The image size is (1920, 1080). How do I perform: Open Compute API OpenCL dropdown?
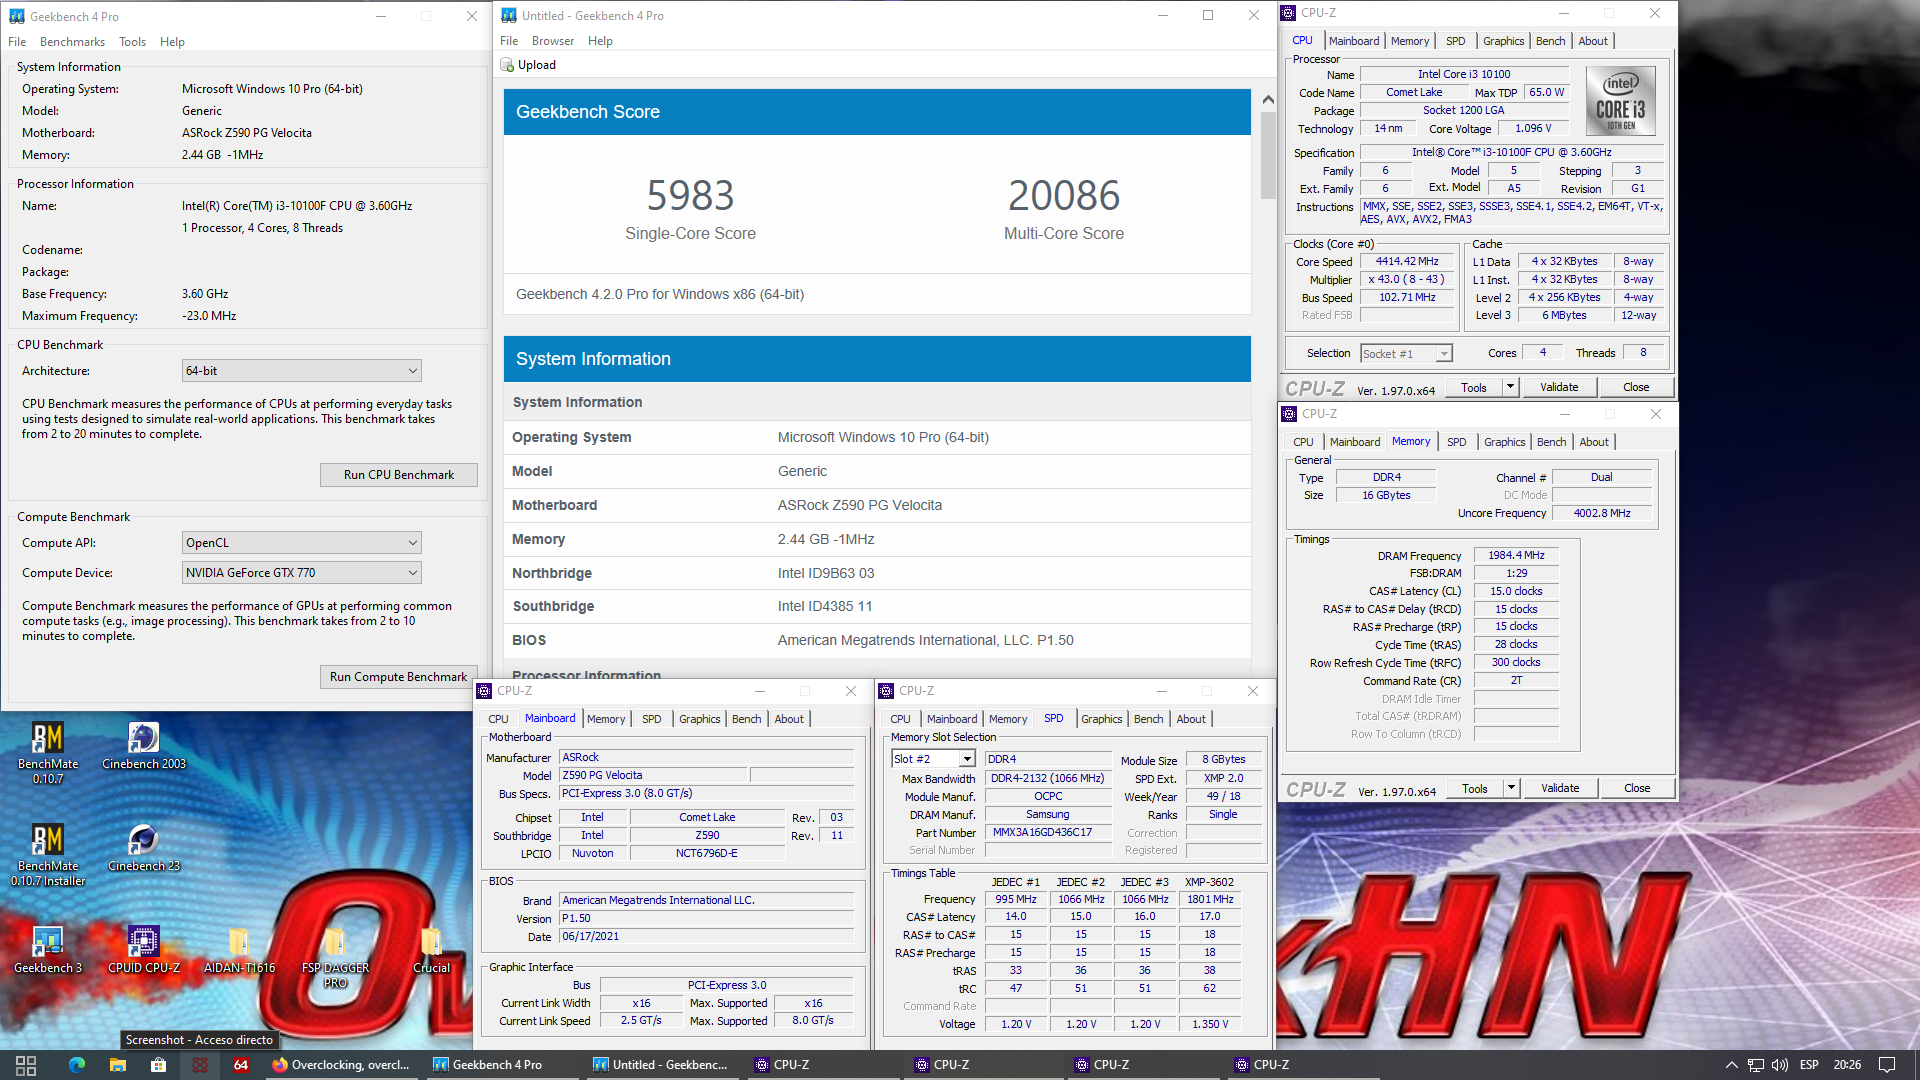coord(301,543)
